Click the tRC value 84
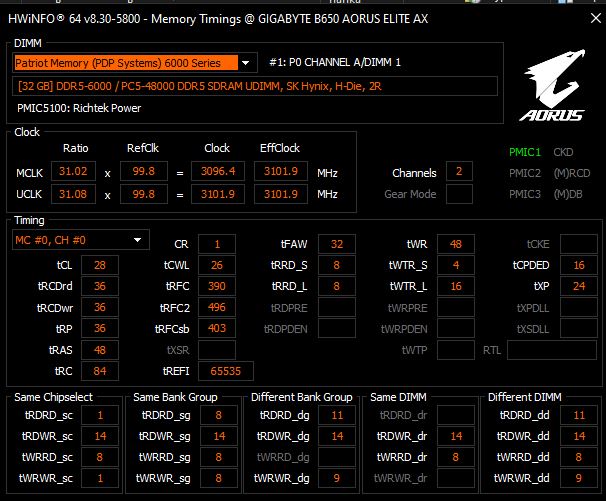 (x=100, y=371)
